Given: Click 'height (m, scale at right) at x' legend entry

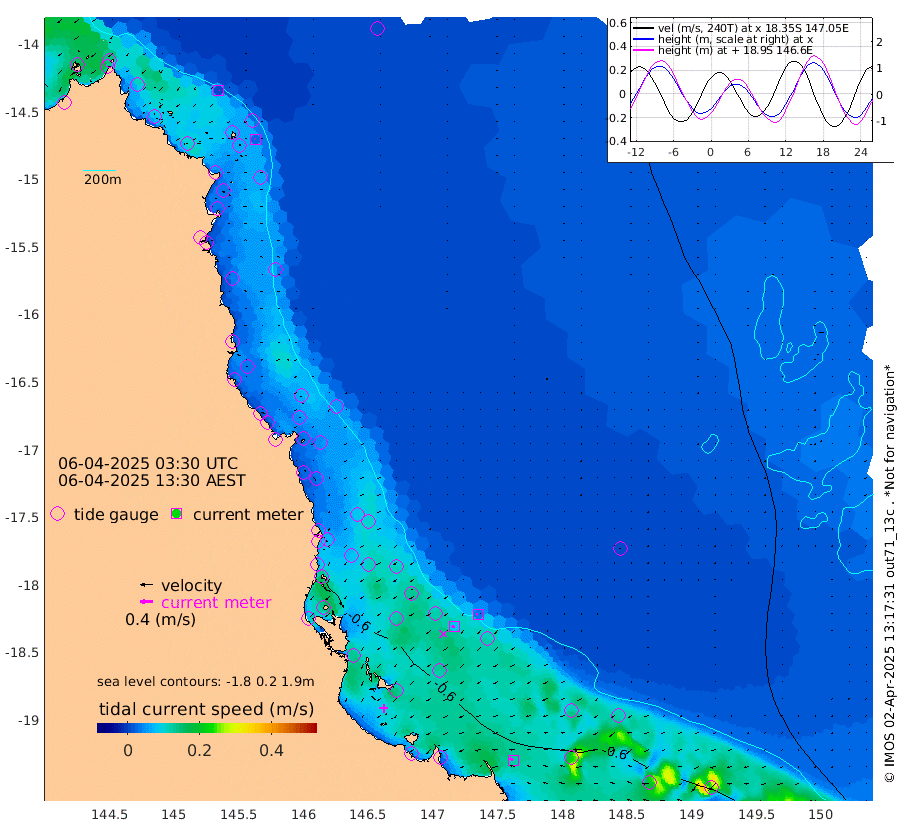Looking at the screenshot, I should (x=735, y=39).
